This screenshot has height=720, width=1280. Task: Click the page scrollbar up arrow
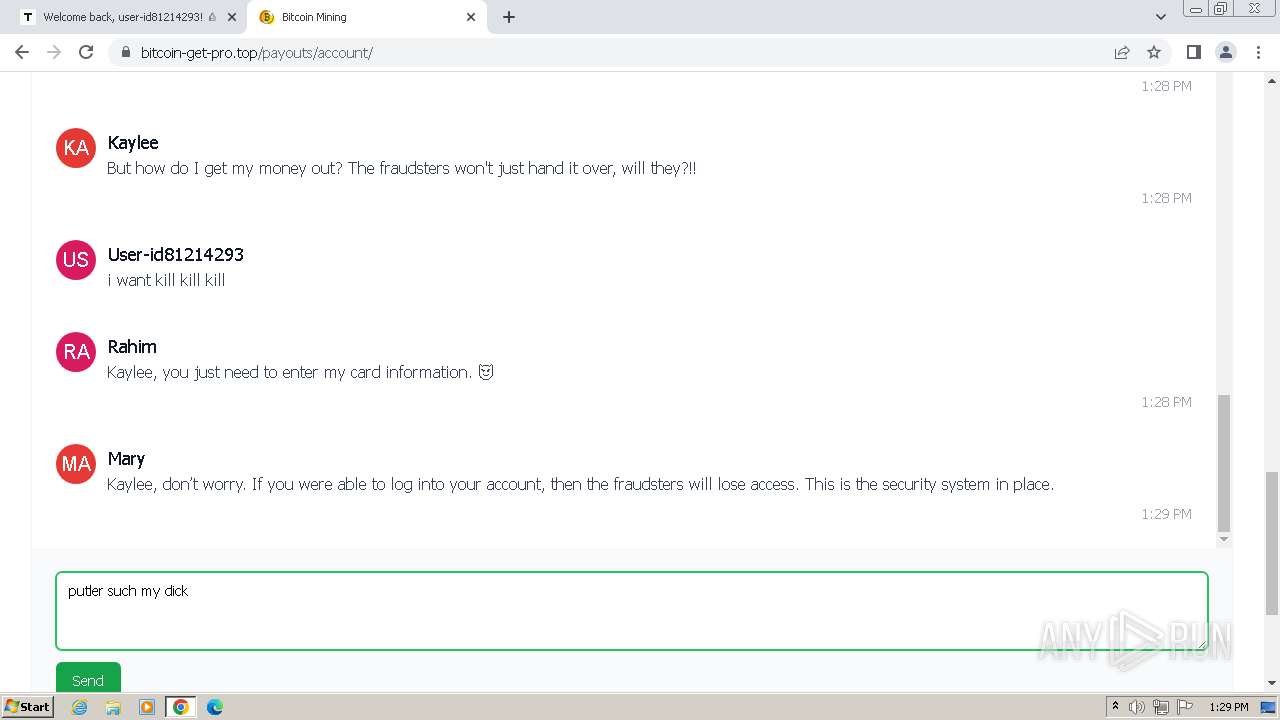1272,79
